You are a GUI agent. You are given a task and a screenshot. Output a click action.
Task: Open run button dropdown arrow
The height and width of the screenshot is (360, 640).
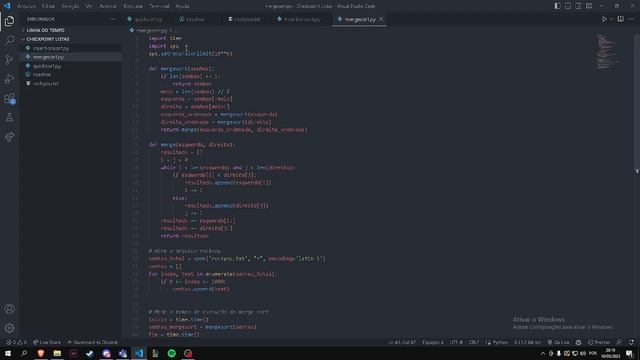(x=611, y=19)
